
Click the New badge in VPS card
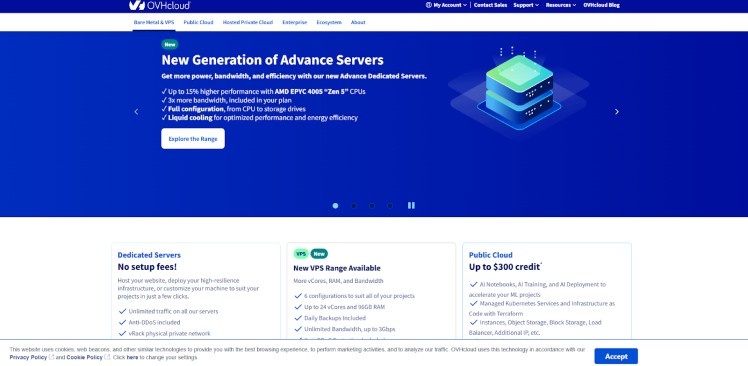tap(319, 254)
